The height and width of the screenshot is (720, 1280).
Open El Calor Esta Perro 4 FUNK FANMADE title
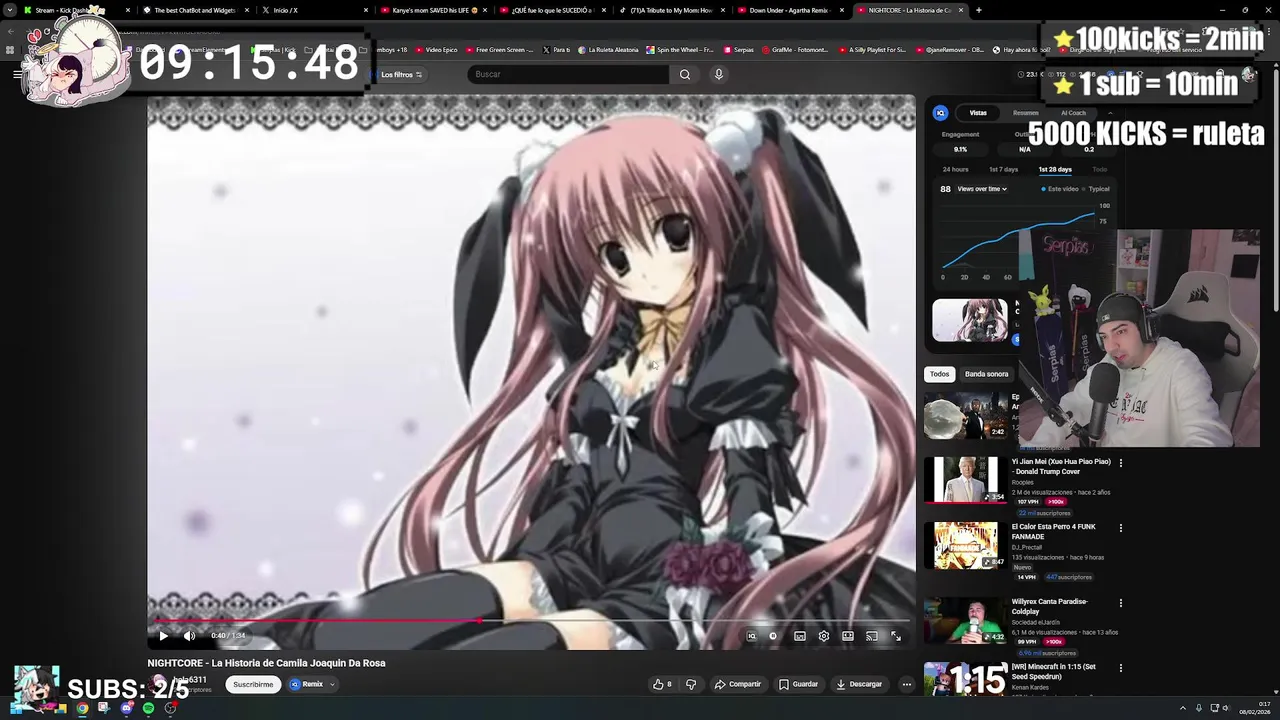(1053, 531)
